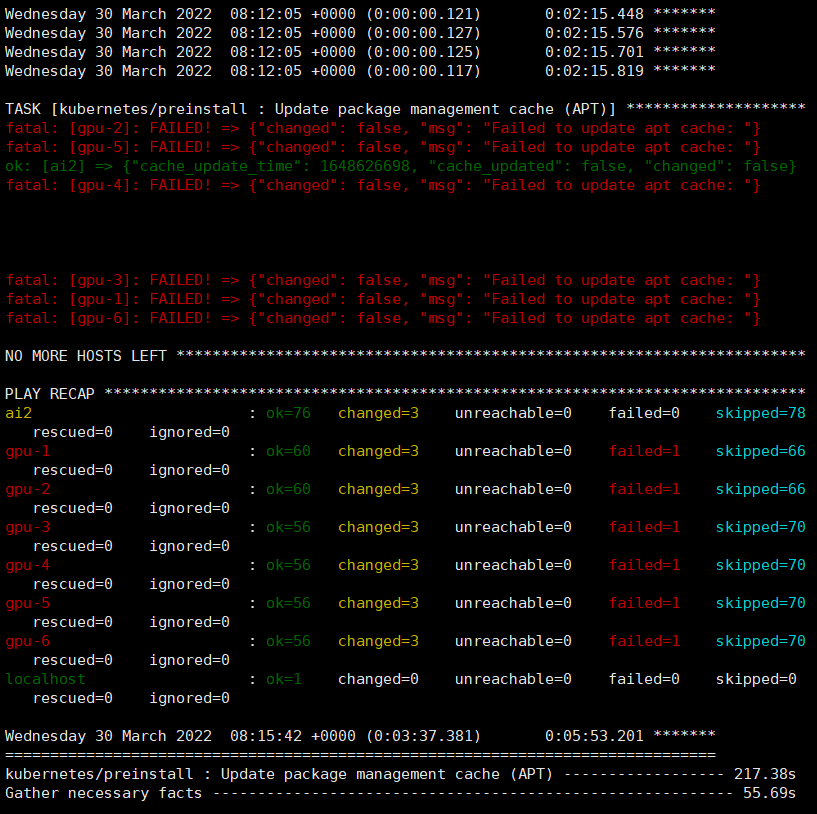Image resolution: width=817 pixels, height=814 pixels.
Task: Click skipped=0 in the localhost row
Action: (x=756, y=679)
